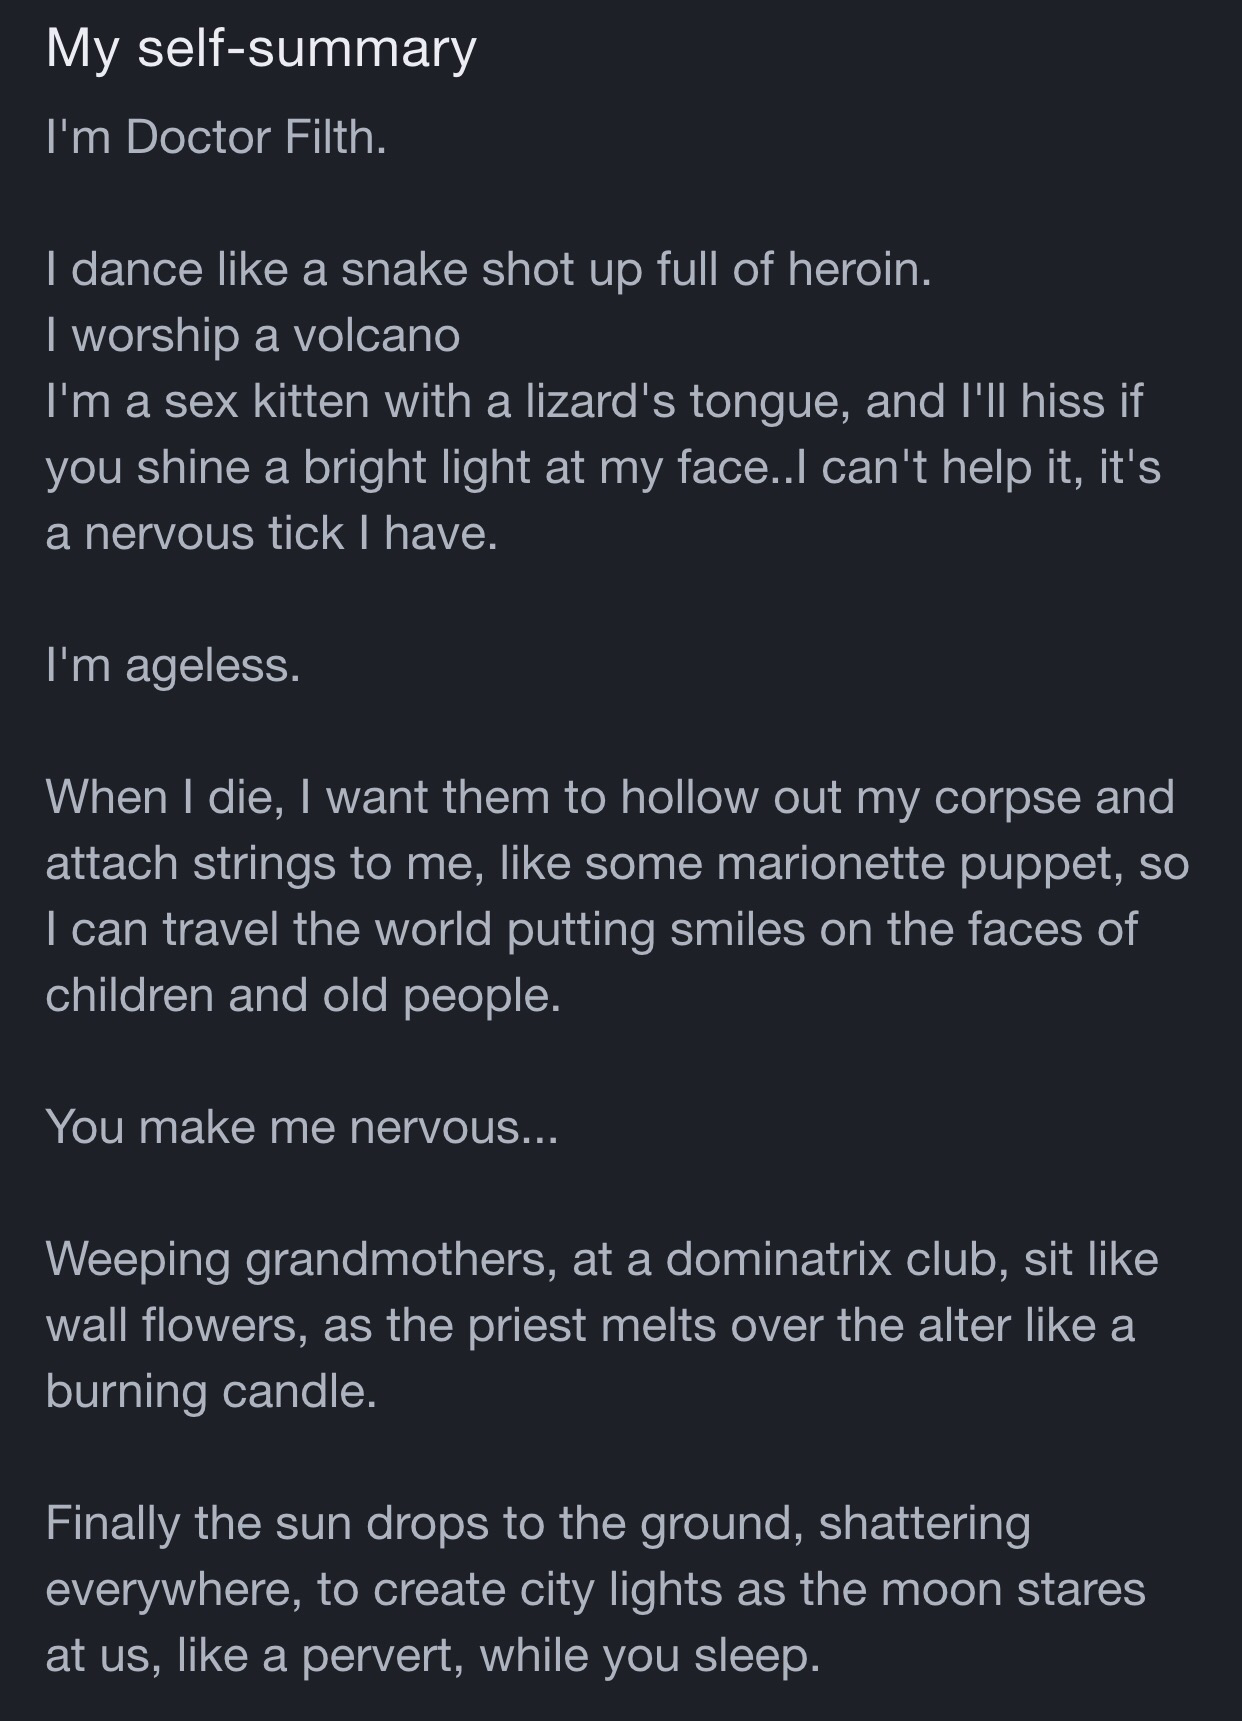Image resolution: width=1242 pixels, height=1721 pixels.
Task: Click the "a nervous tick I have." line
Action: (271, 533)
